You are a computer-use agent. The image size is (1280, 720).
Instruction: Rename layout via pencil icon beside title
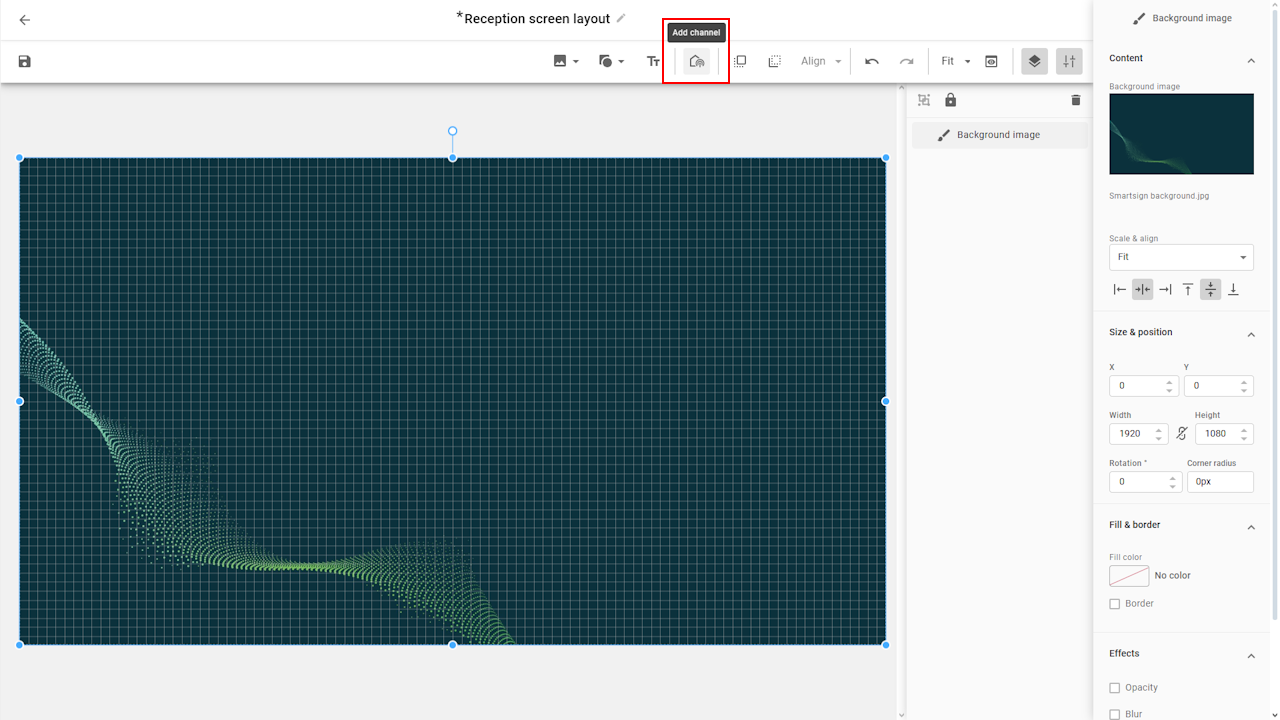point(621,18)
